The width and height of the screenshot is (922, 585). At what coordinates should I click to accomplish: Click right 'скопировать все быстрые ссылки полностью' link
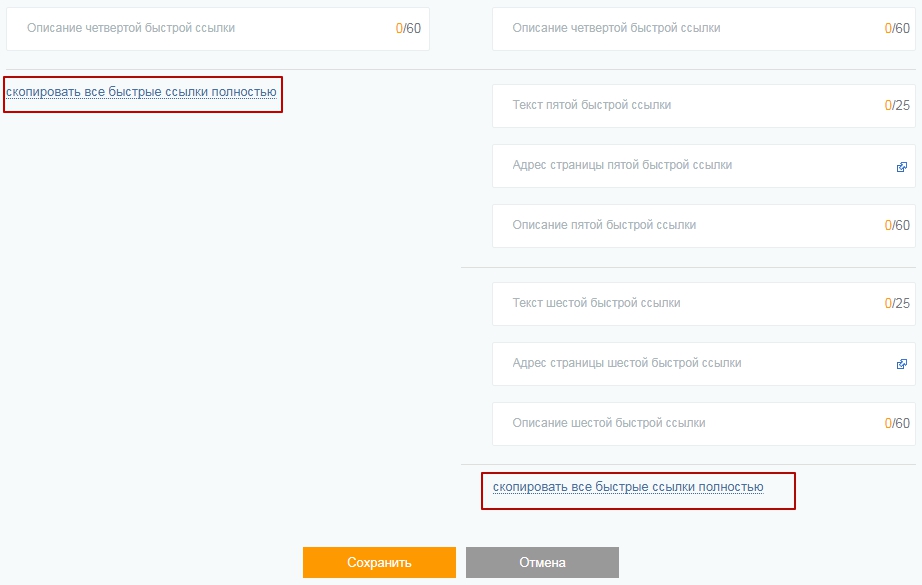[628, 487]
